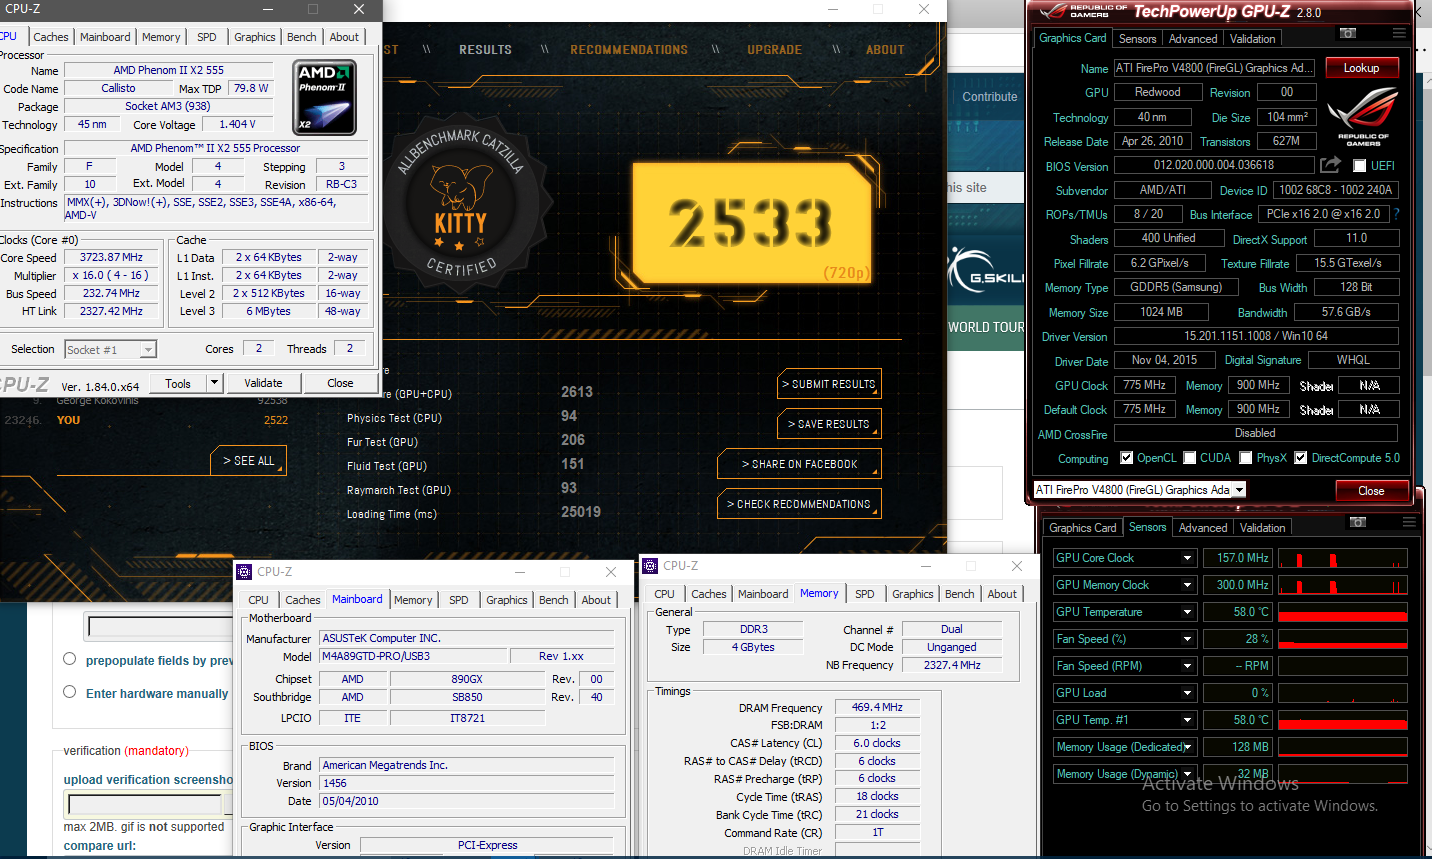The height and width of the screenshot is (859, 1432).
Task: Click Contribute link on webpage
Action: click(989, 97)
